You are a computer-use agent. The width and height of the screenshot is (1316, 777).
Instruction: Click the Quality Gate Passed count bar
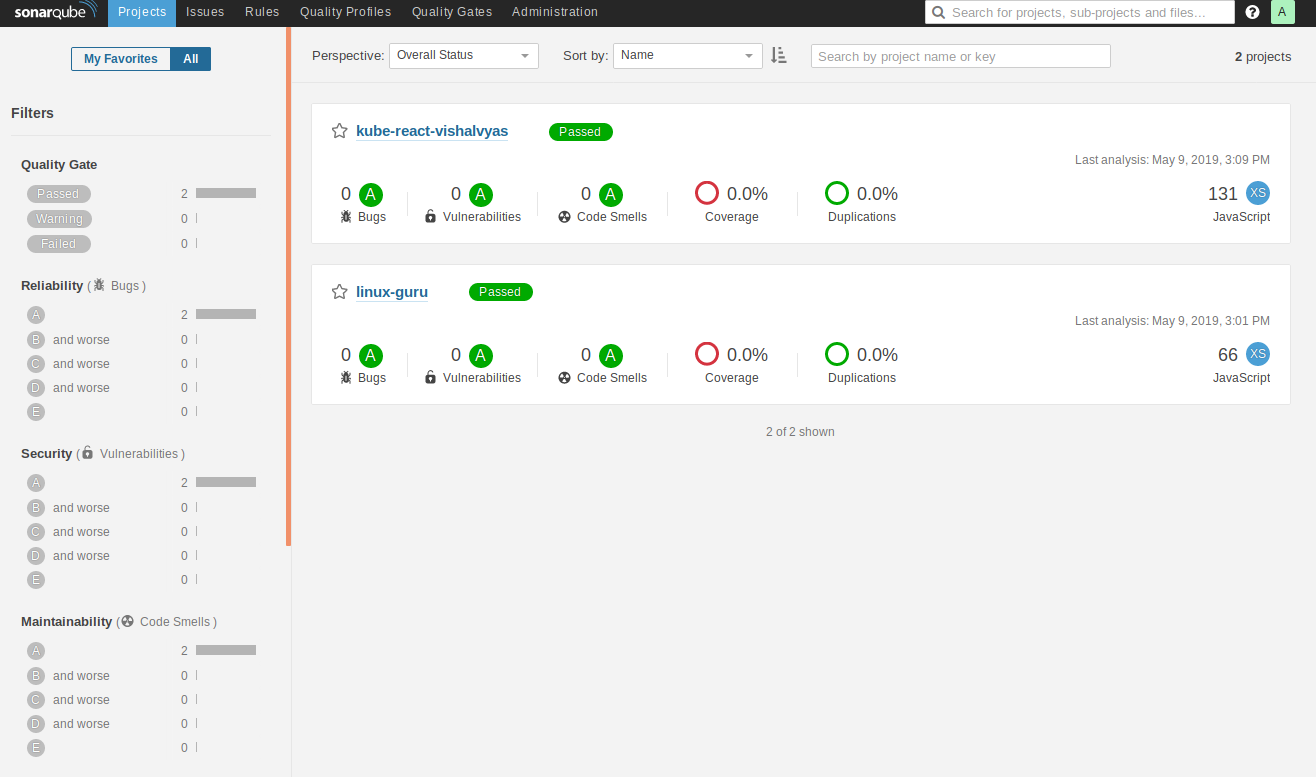click(x=226, y=194)
